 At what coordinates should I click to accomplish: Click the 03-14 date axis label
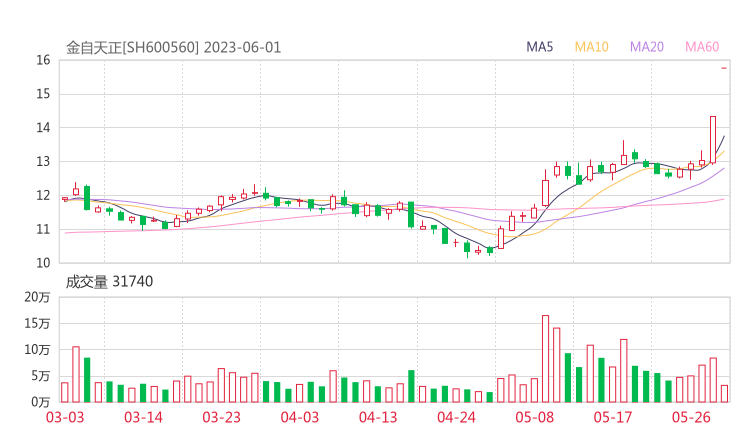click(143, 417)
